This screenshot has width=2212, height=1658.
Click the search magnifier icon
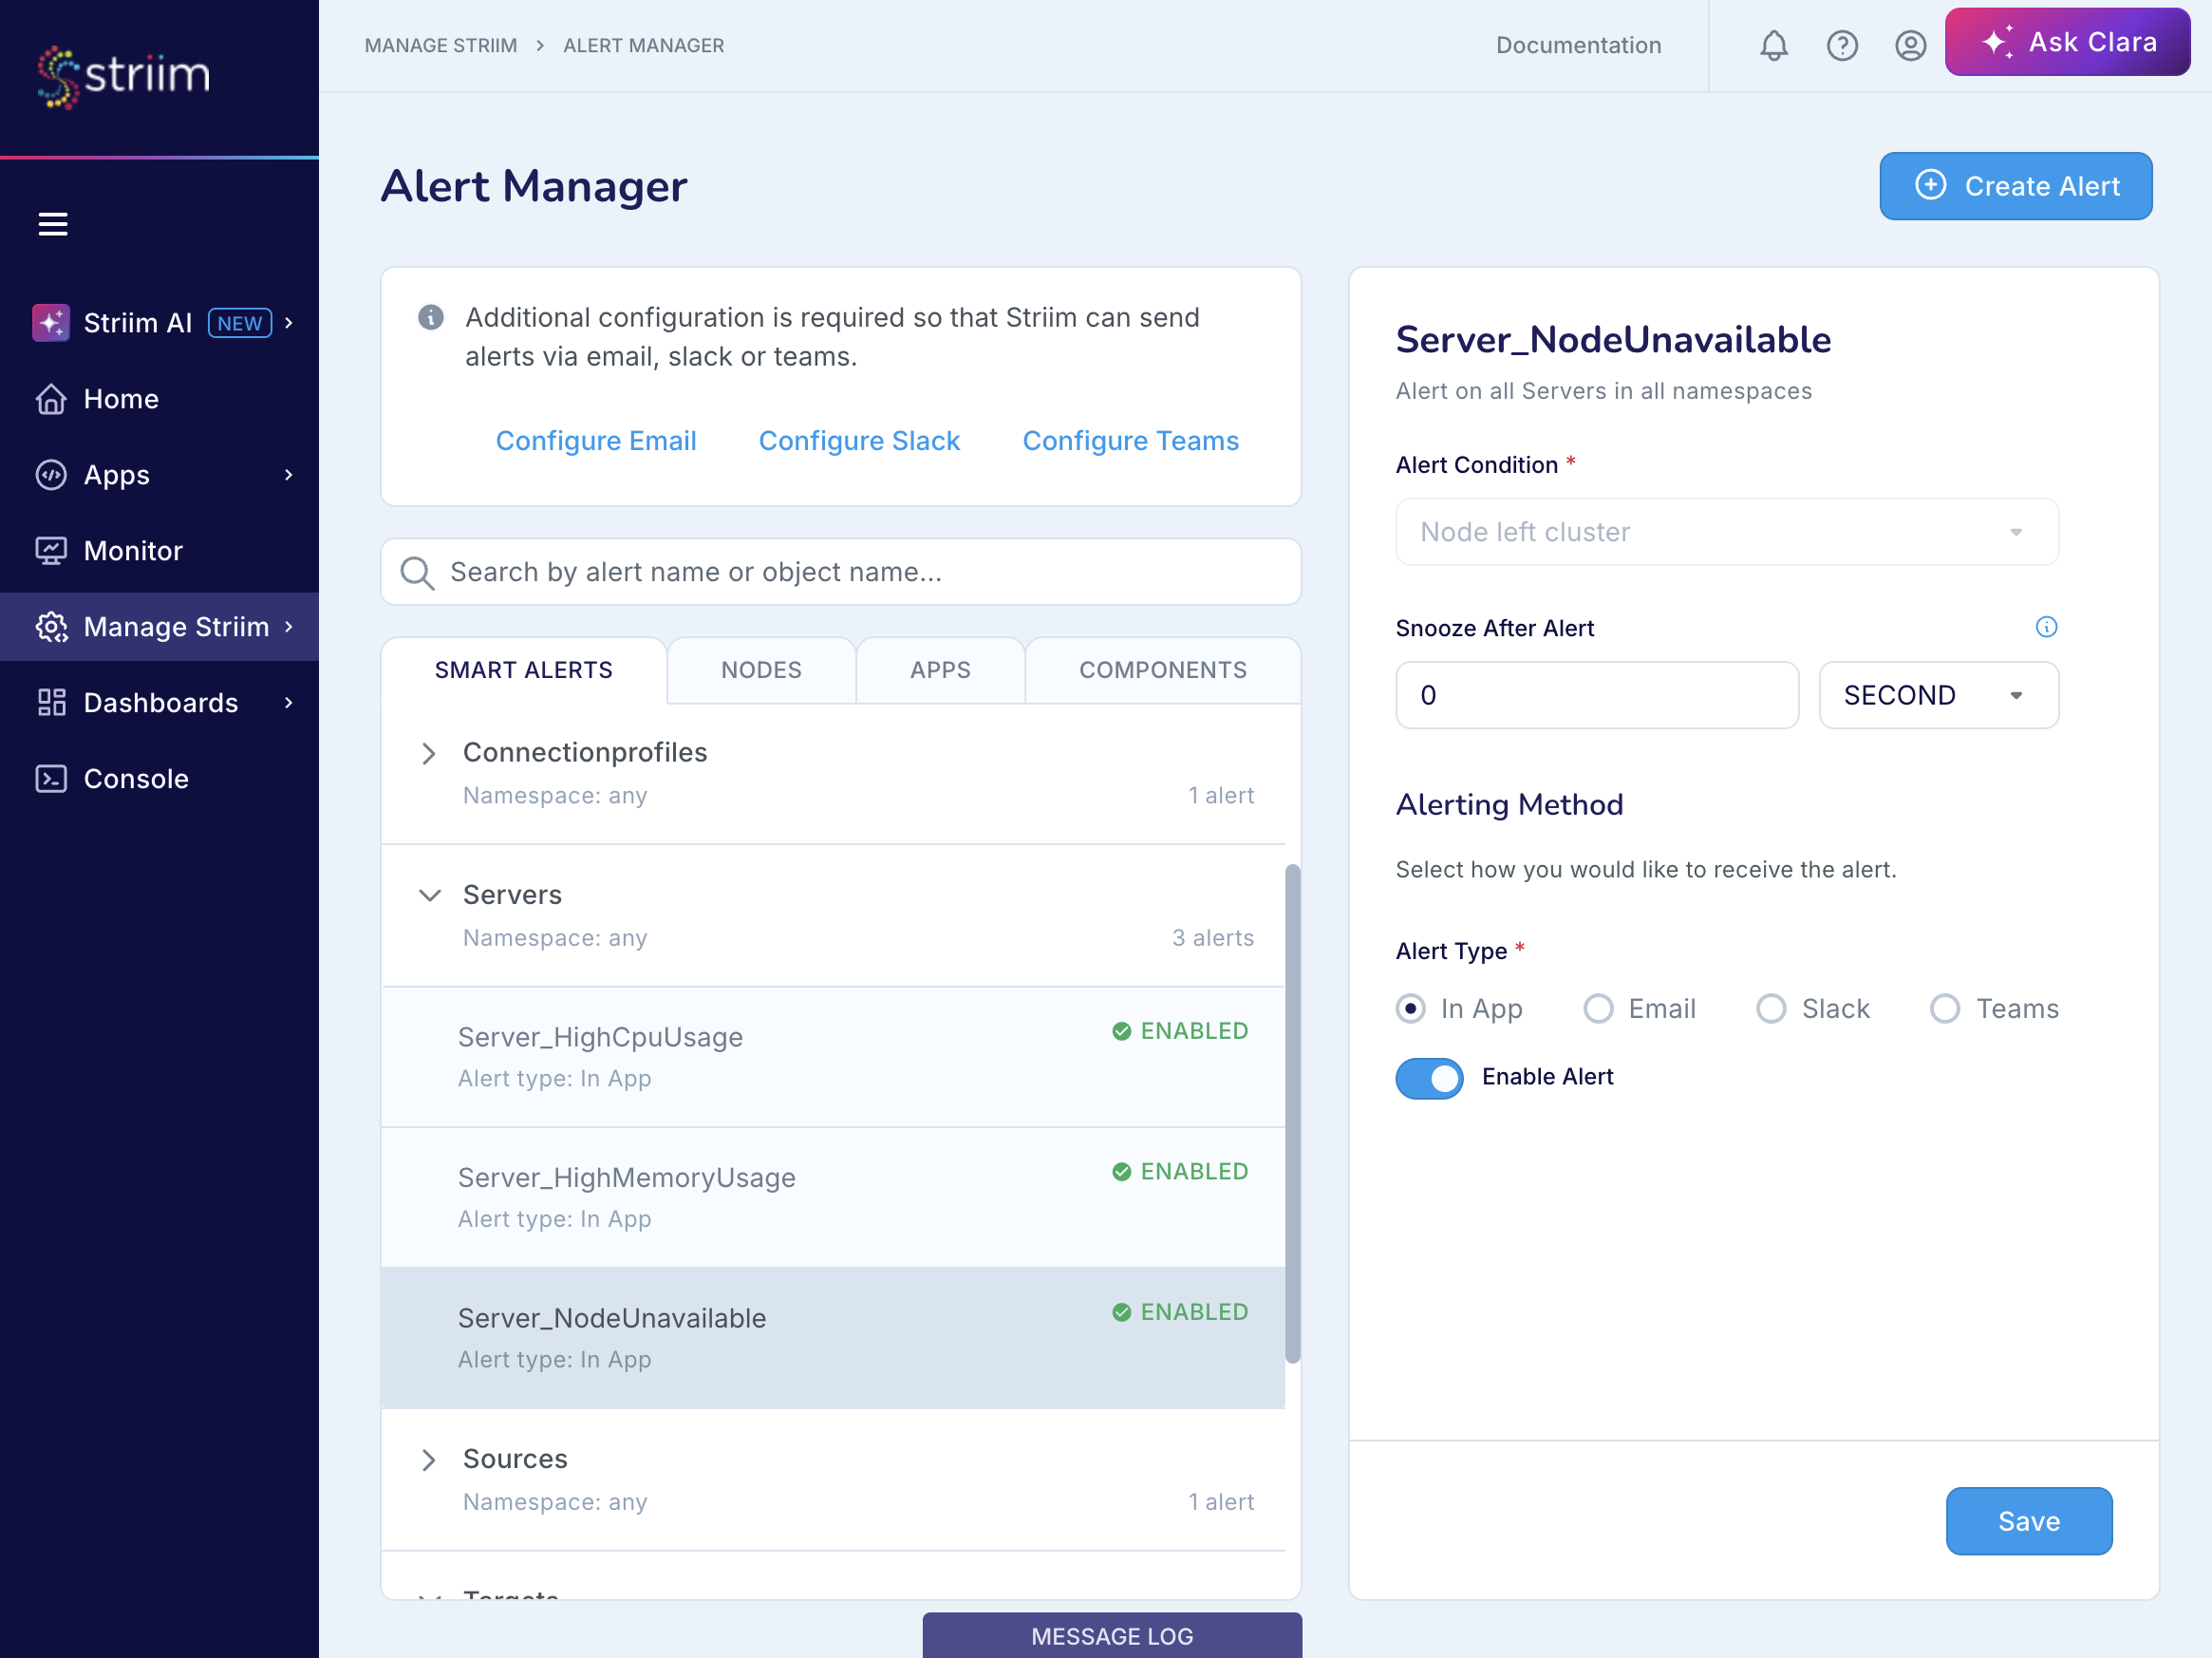click(416, 573)
